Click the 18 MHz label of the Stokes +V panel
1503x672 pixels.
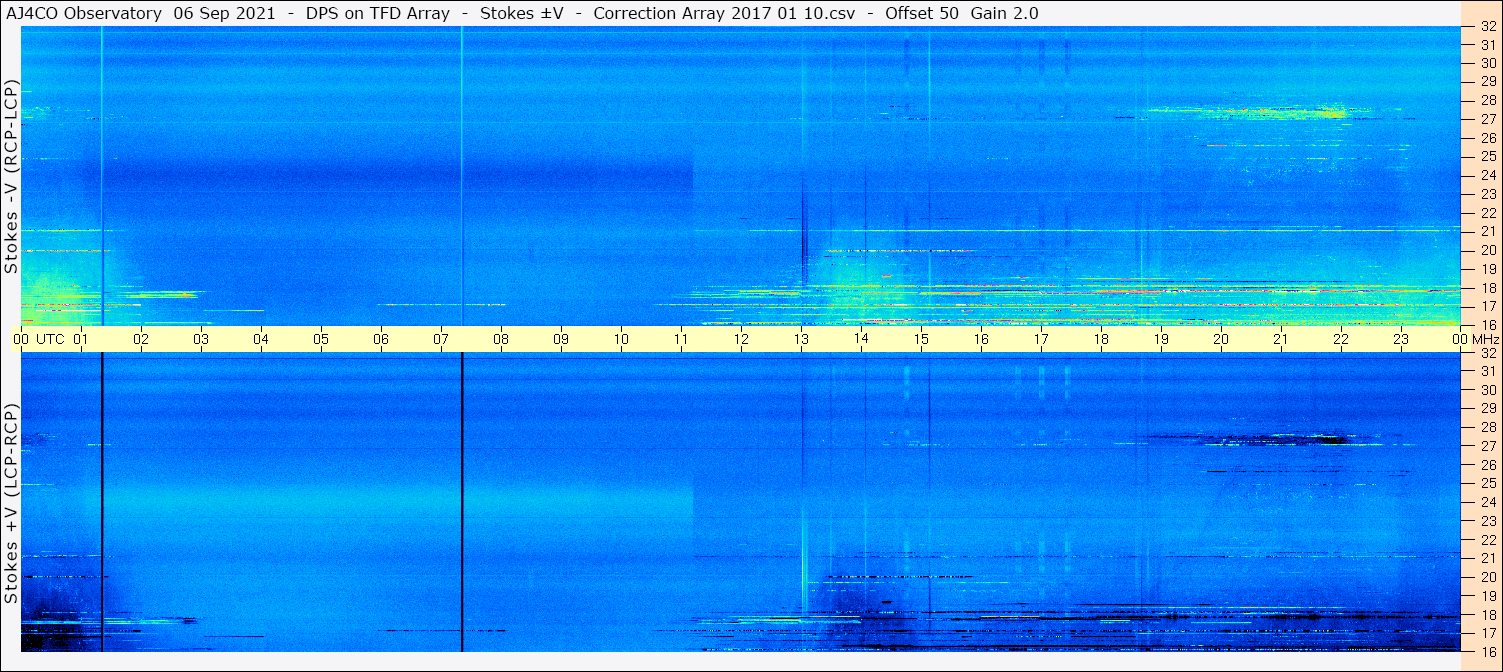coord(1488,614)
